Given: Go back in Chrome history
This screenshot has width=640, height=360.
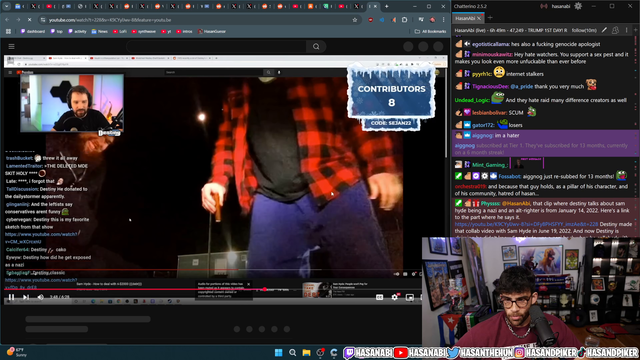Looking at the screenshot, I should [x=7, y=20].
